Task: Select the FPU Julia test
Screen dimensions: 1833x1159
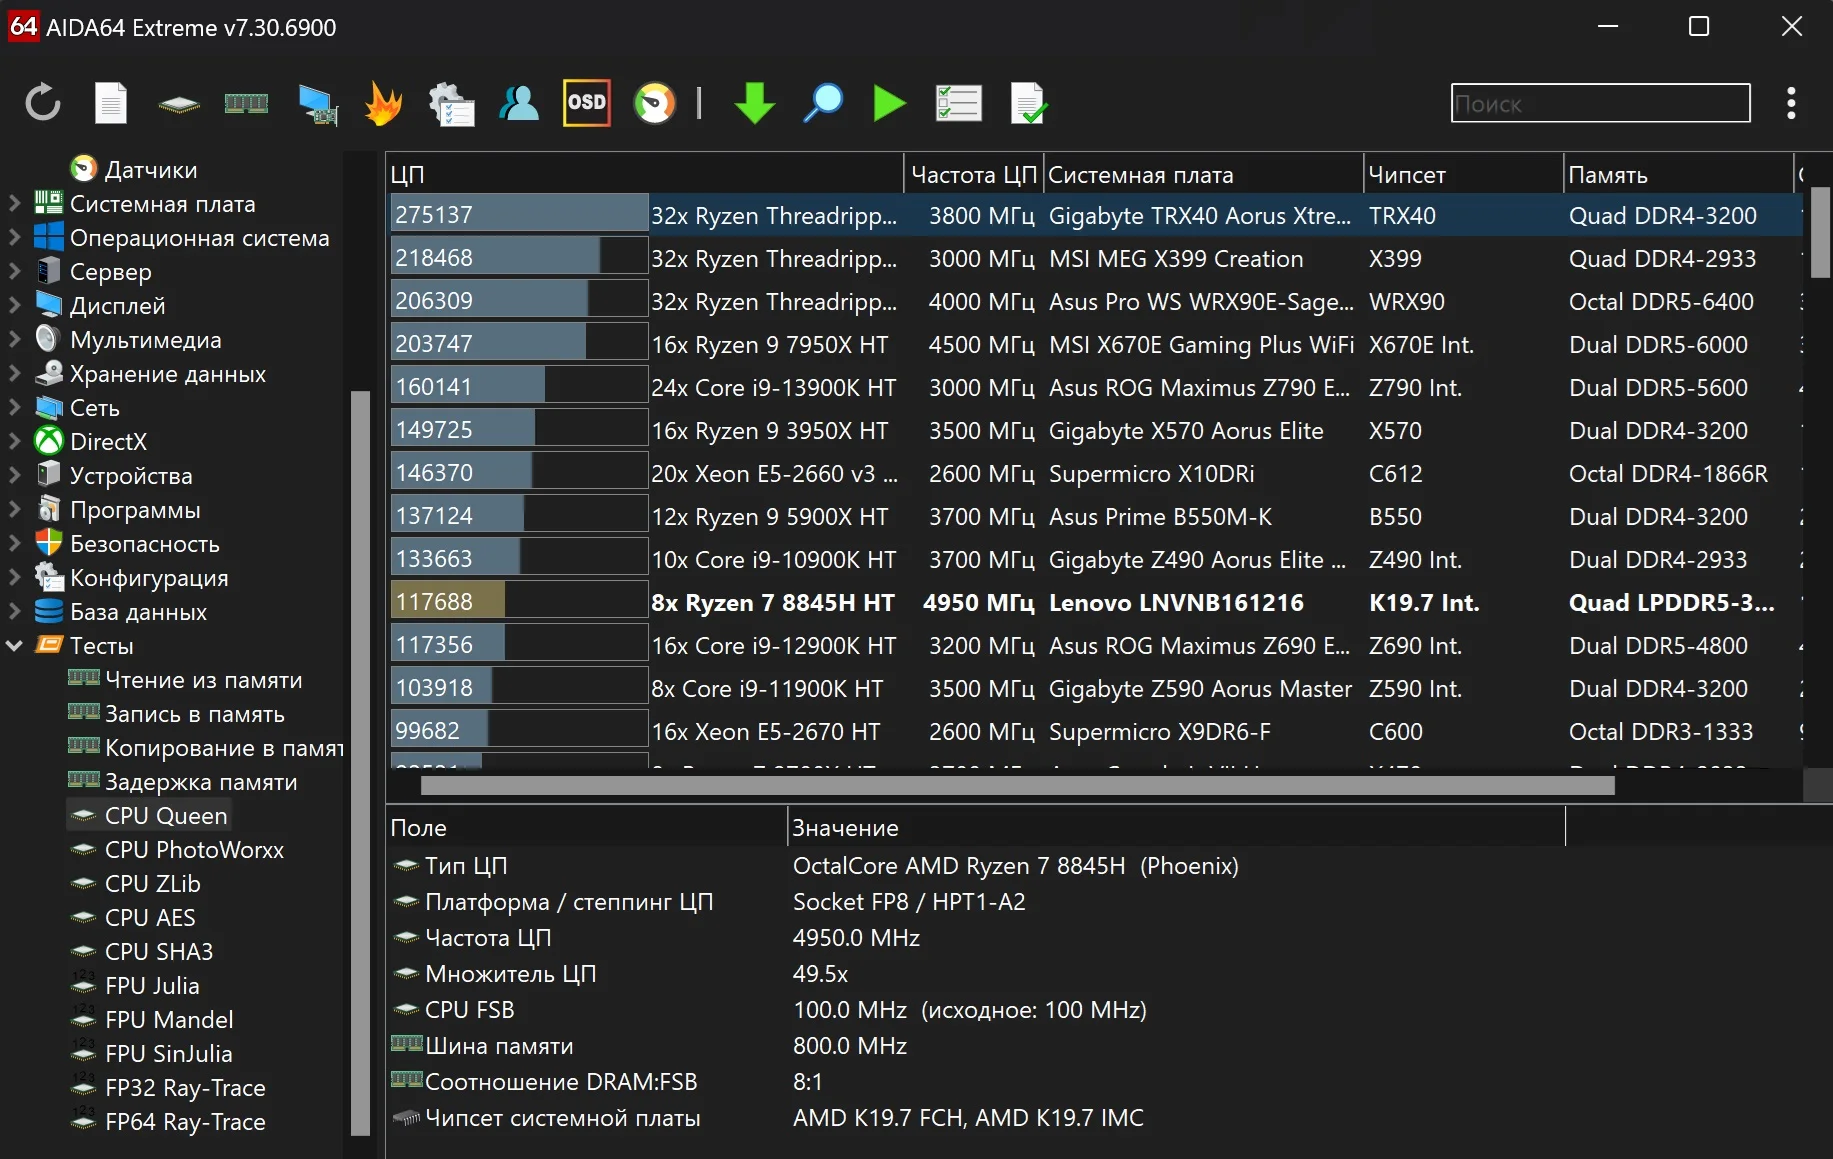Action: coord(152,986)
